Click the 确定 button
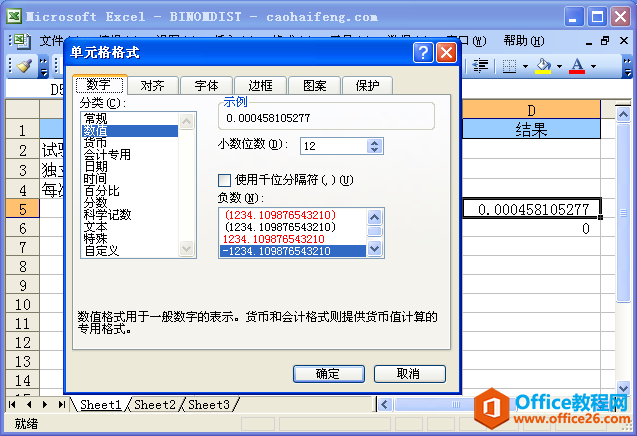The height and width of the screenshot is (436, 637). coord(328,374)
